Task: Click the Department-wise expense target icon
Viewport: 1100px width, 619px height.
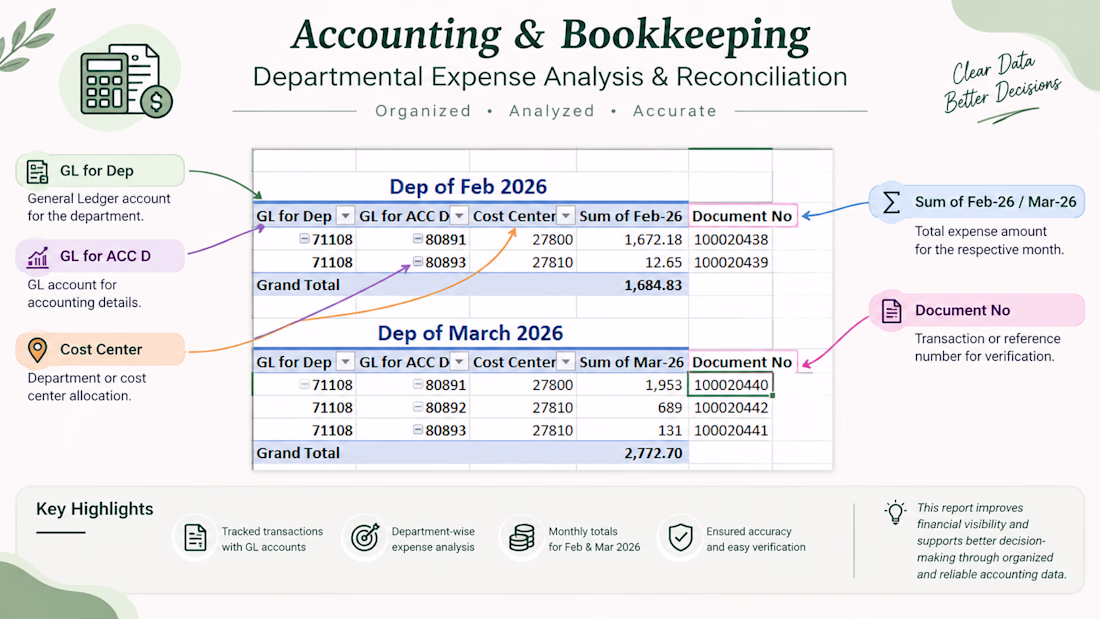Action: pyautogui.click(x=365, y=538)
